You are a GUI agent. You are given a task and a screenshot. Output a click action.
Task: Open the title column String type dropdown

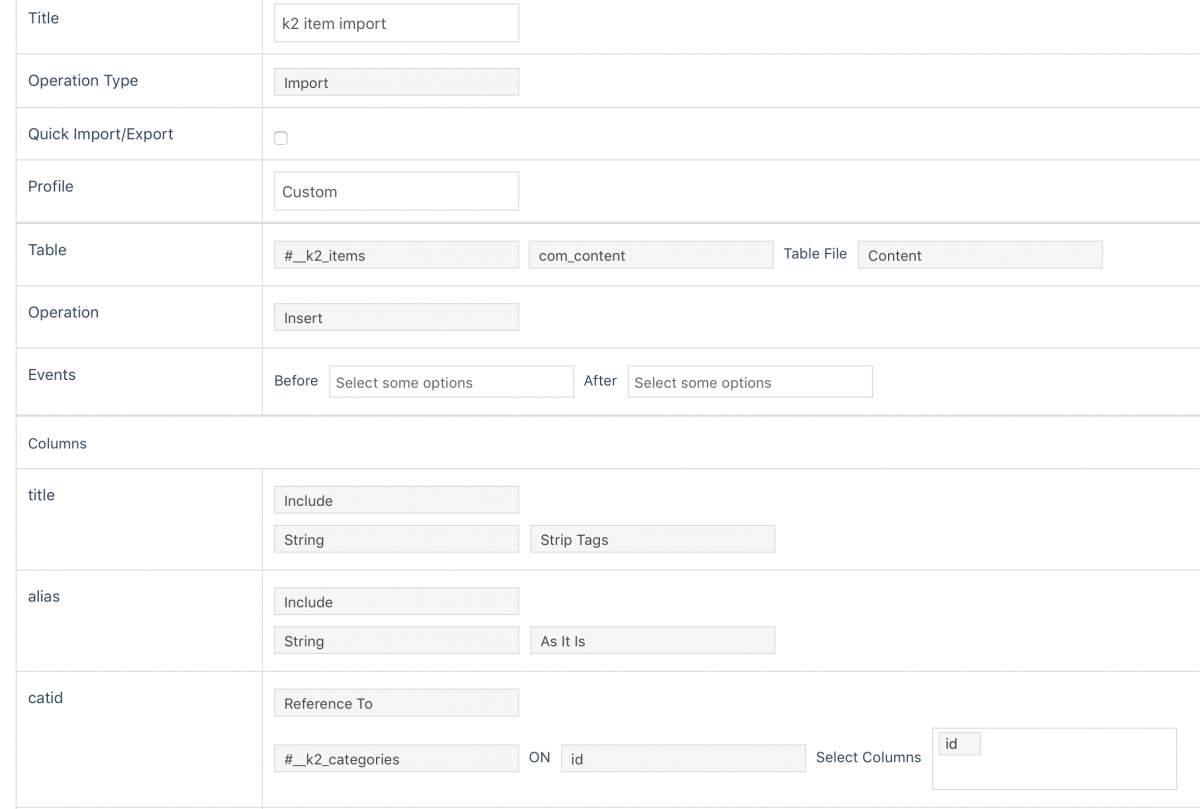[396, 539]
